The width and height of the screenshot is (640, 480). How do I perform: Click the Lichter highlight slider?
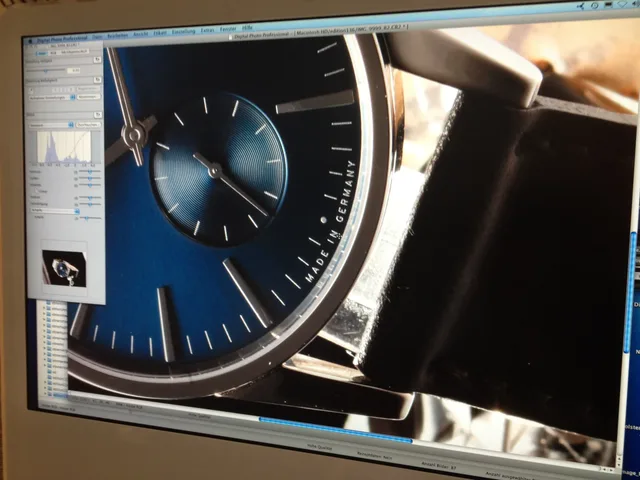coord(89,178)
